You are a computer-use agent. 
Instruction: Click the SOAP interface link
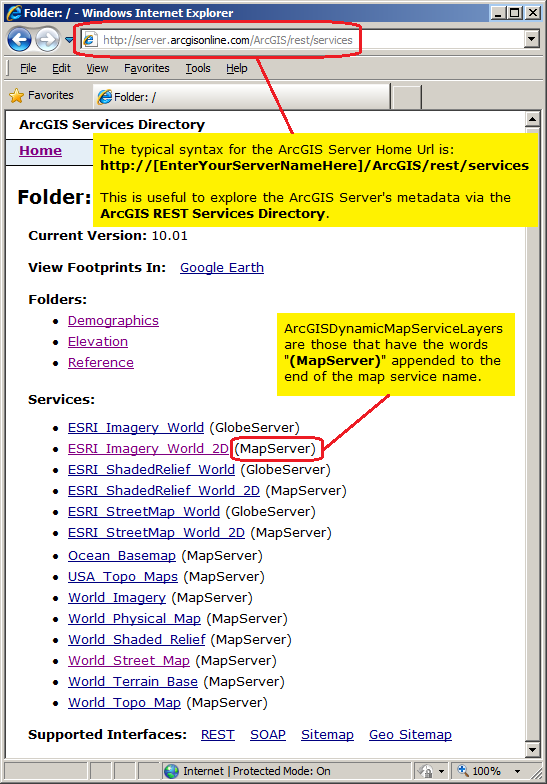click(x=268, y=734)
